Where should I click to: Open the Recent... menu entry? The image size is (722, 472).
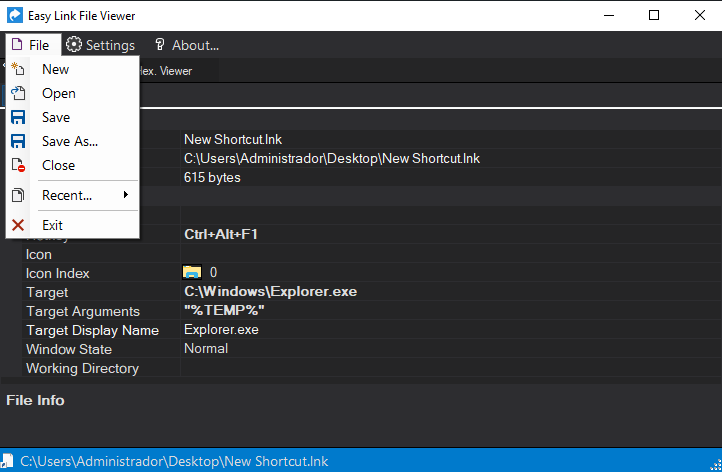73,195
